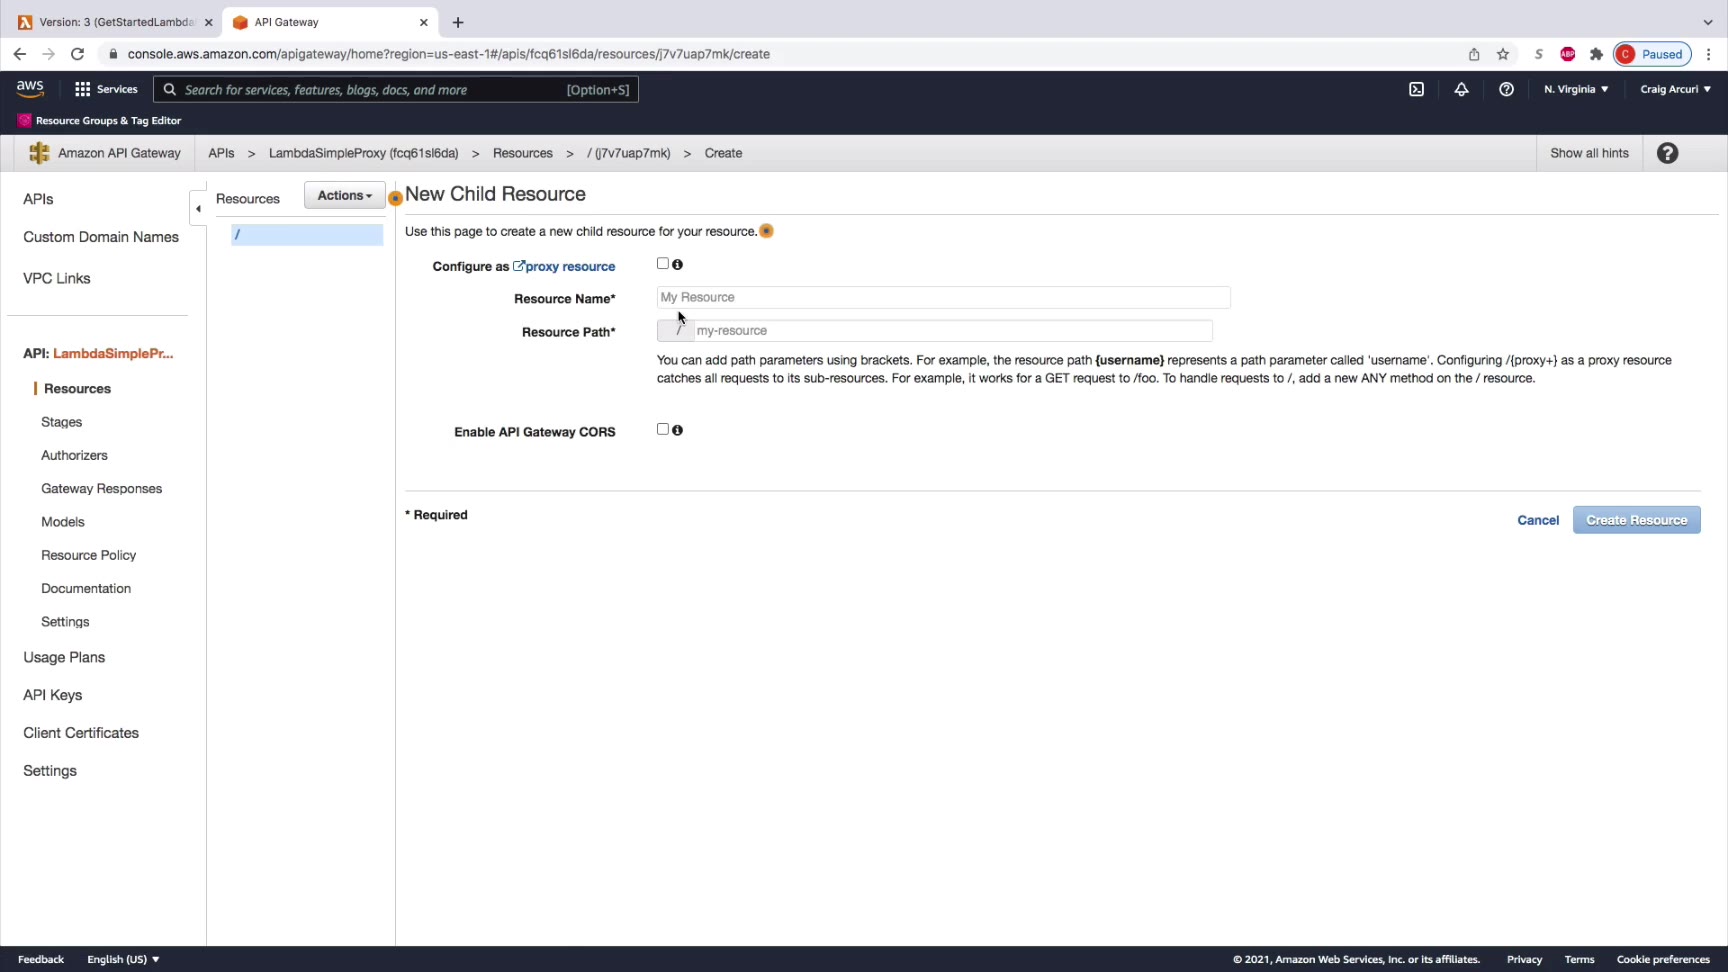This screenshot has width=1728, height=972.
Task: Bookmark this page with the star icon
Action: tap(1503, 54)
